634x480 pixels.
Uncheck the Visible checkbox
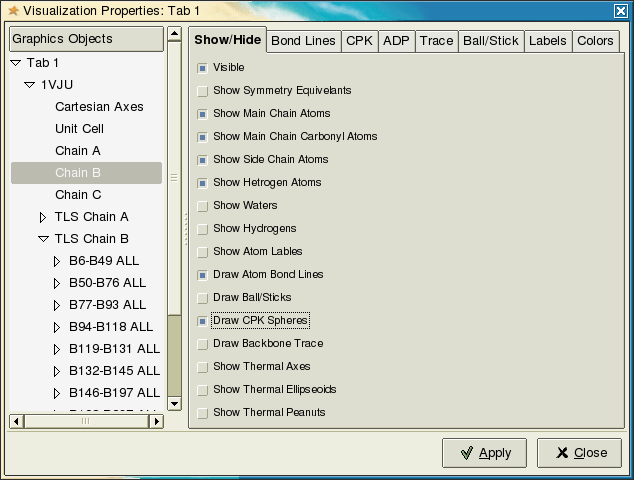(202, 68)
